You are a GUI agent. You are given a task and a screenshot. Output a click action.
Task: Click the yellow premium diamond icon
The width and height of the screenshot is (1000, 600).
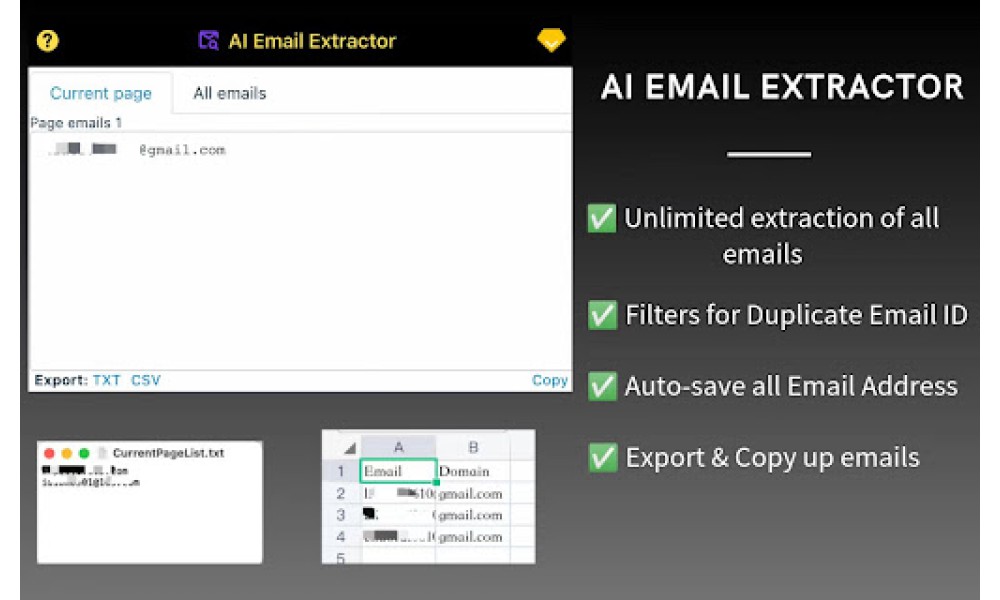point(551,40)
